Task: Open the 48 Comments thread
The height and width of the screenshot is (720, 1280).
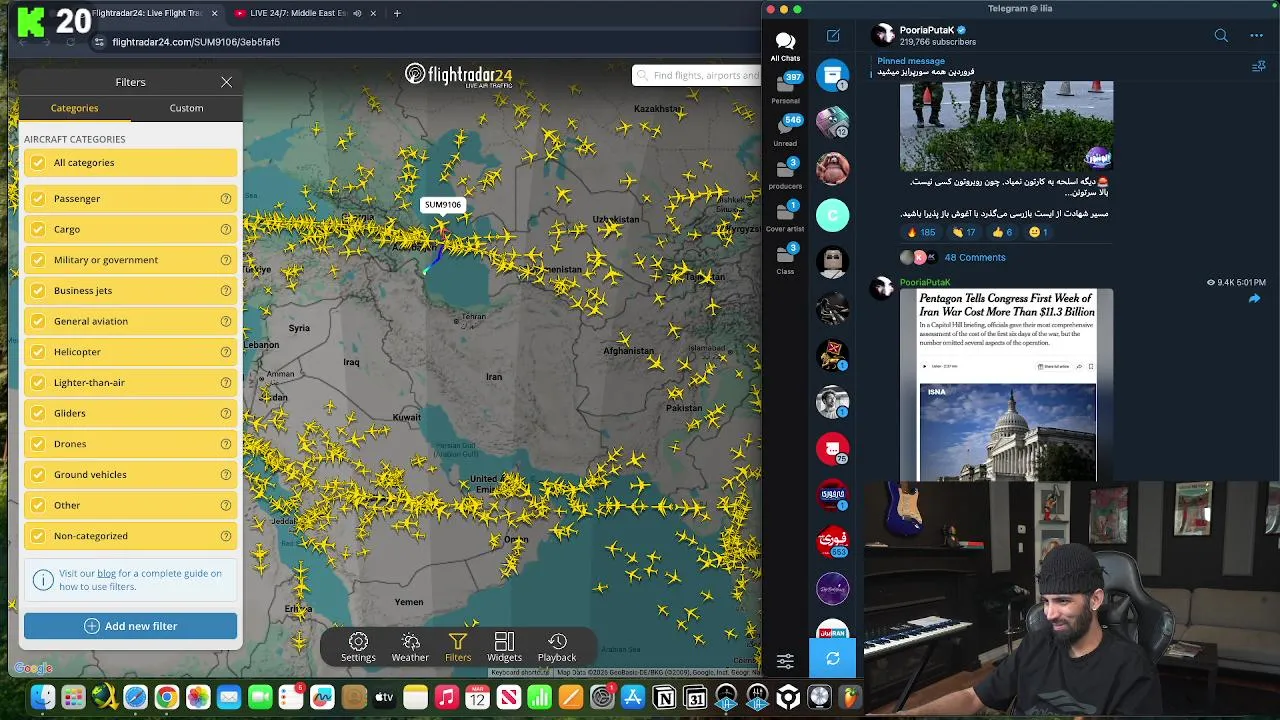Action: (x=975, y=257)
